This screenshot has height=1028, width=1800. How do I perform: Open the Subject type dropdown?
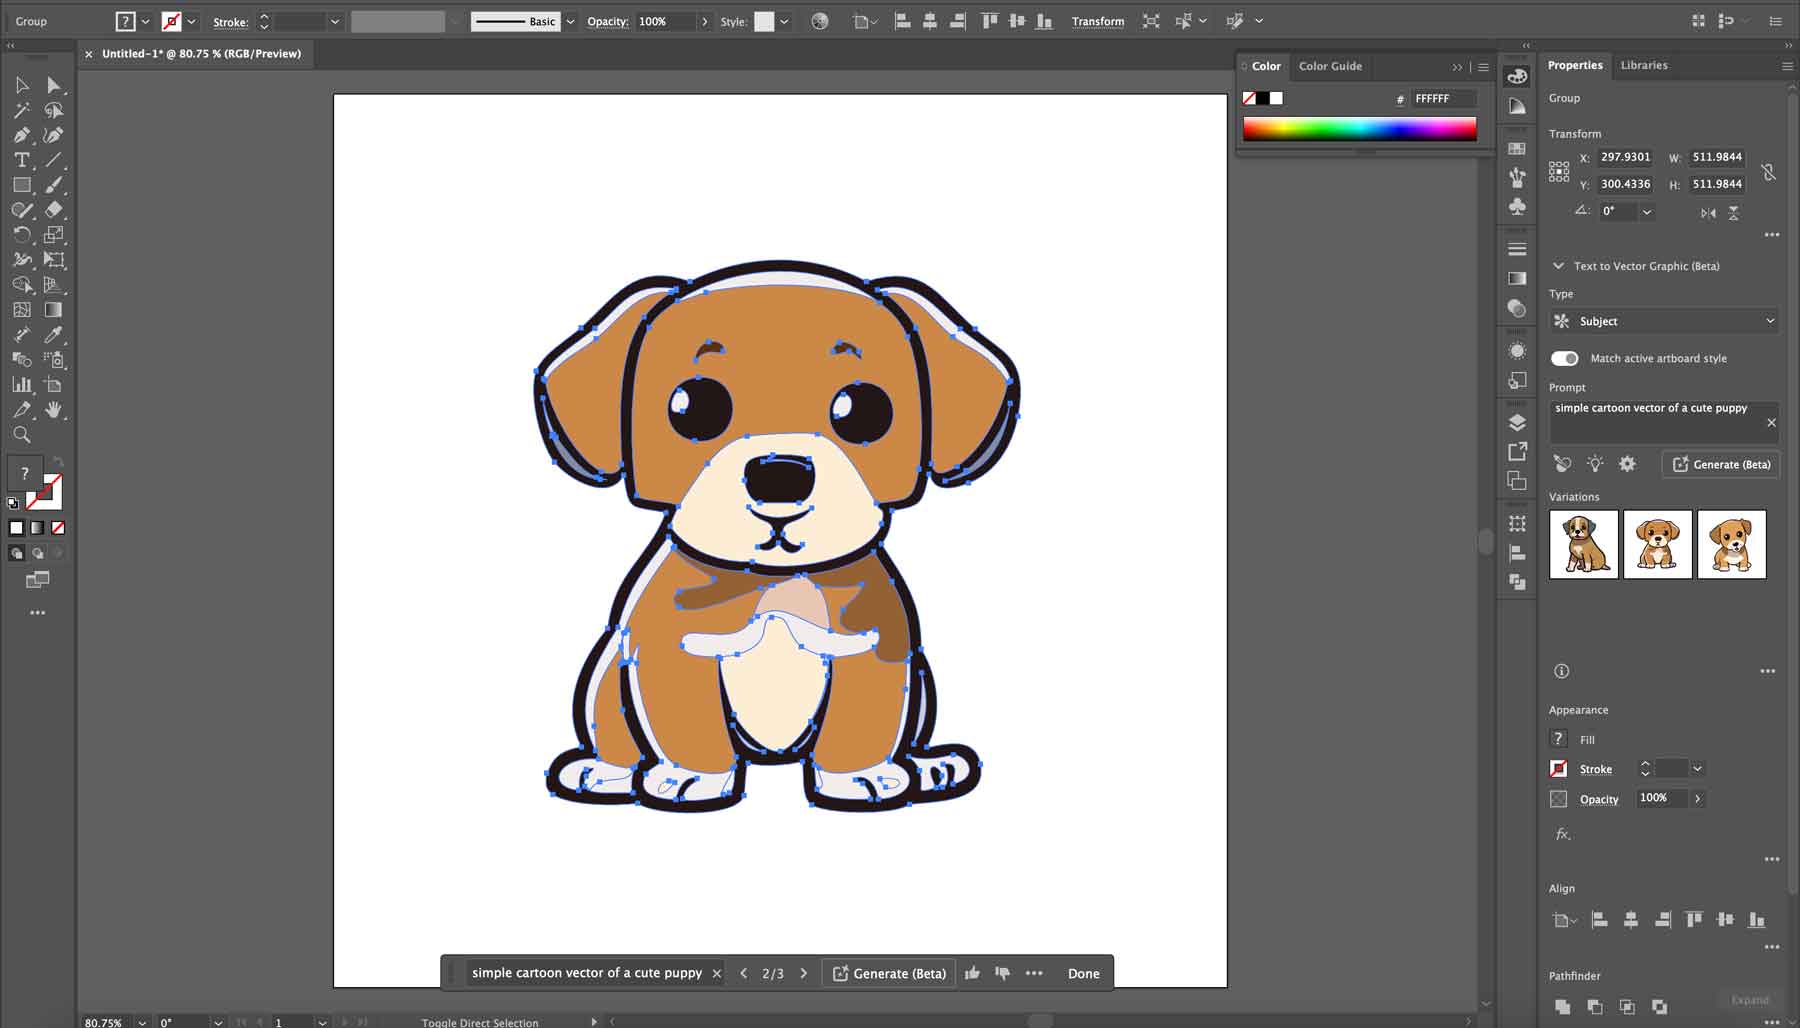point(1663,320)
